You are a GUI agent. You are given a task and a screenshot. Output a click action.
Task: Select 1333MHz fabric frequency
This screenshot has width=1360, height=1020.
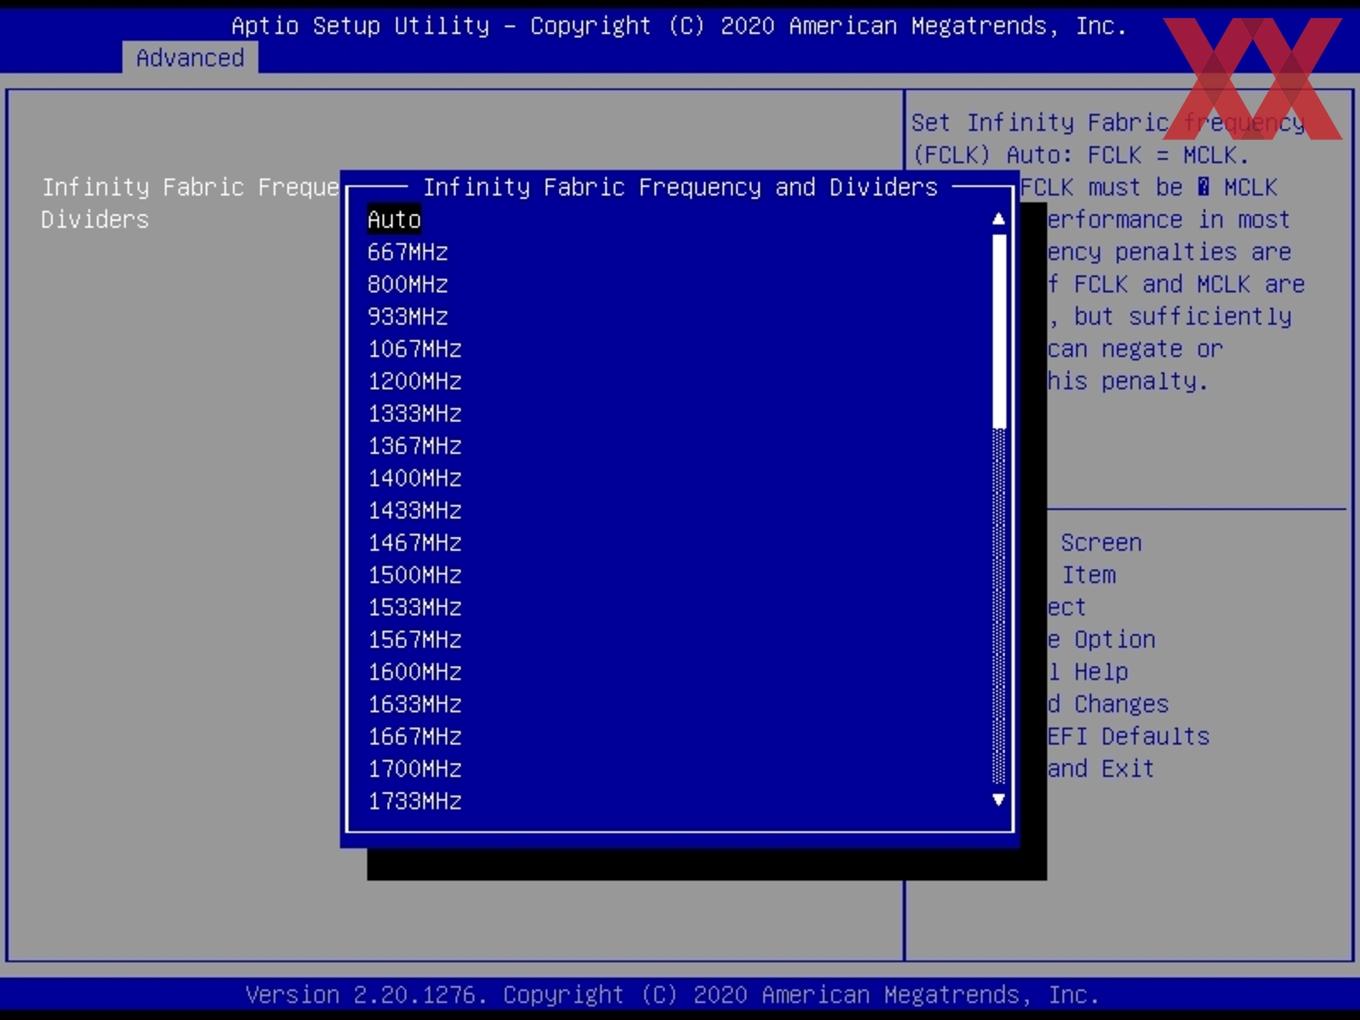point(414,413)
